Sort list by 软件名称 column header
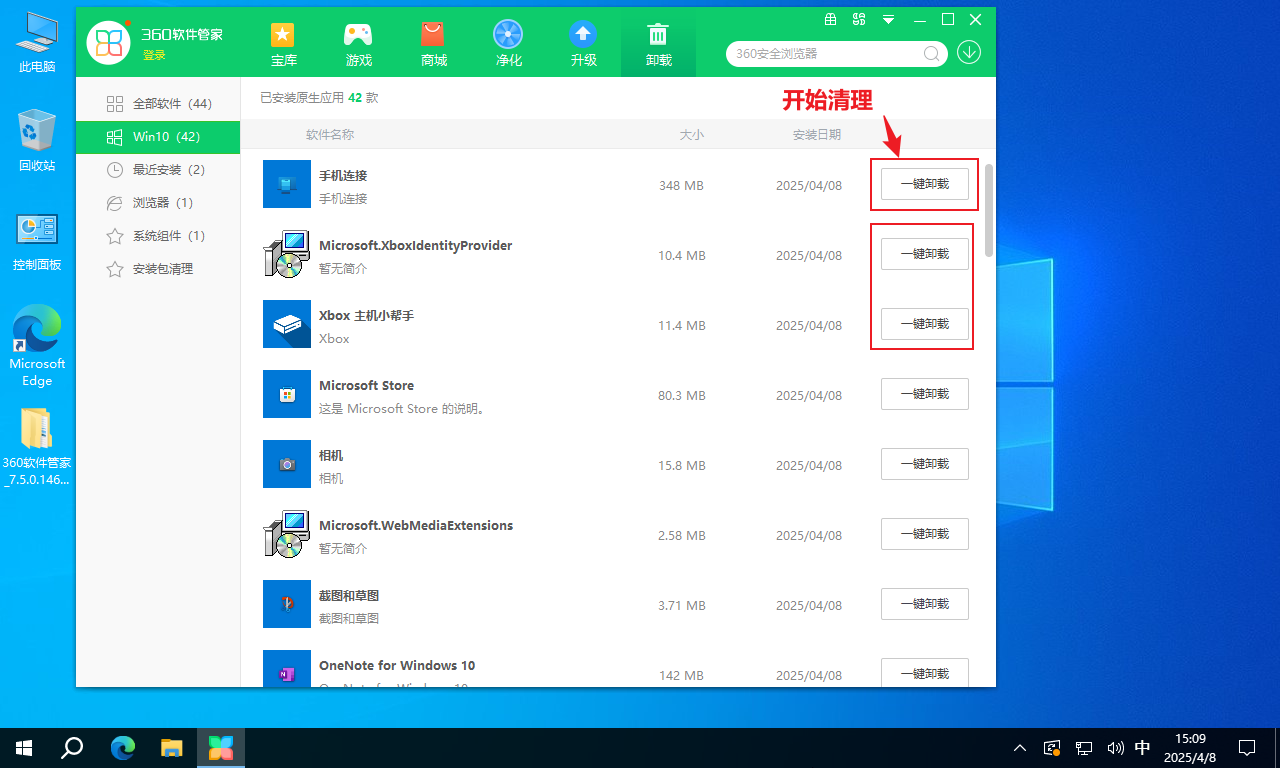 coord(330,134)
